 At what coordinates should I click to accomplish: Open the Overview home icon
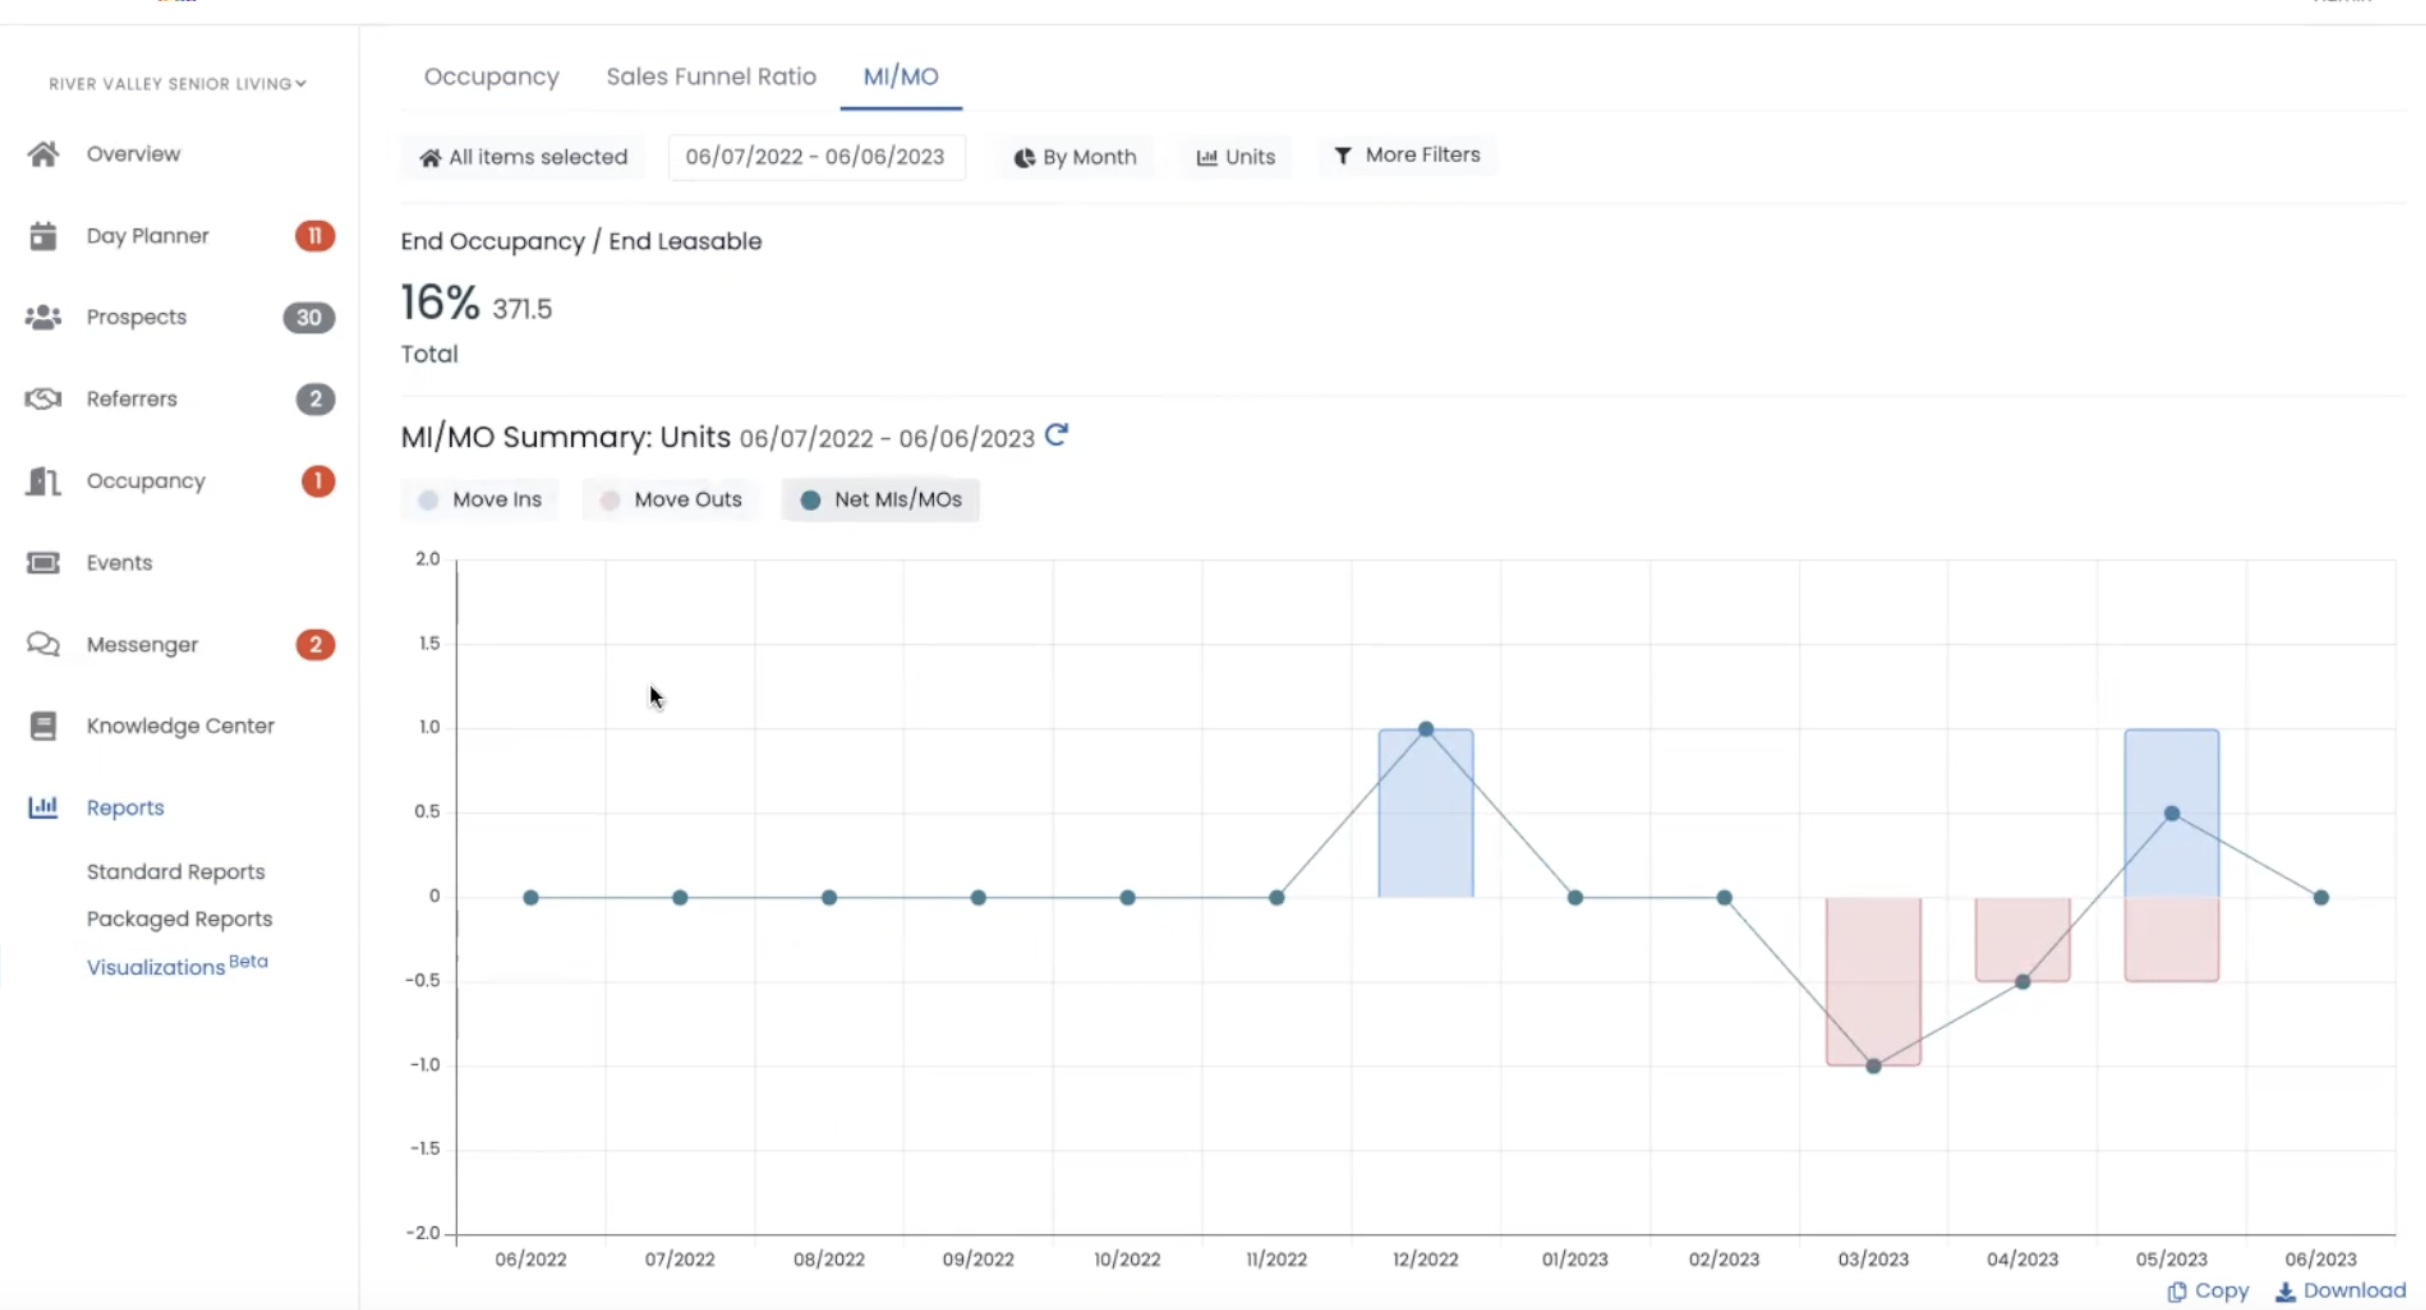click(43, 154)
